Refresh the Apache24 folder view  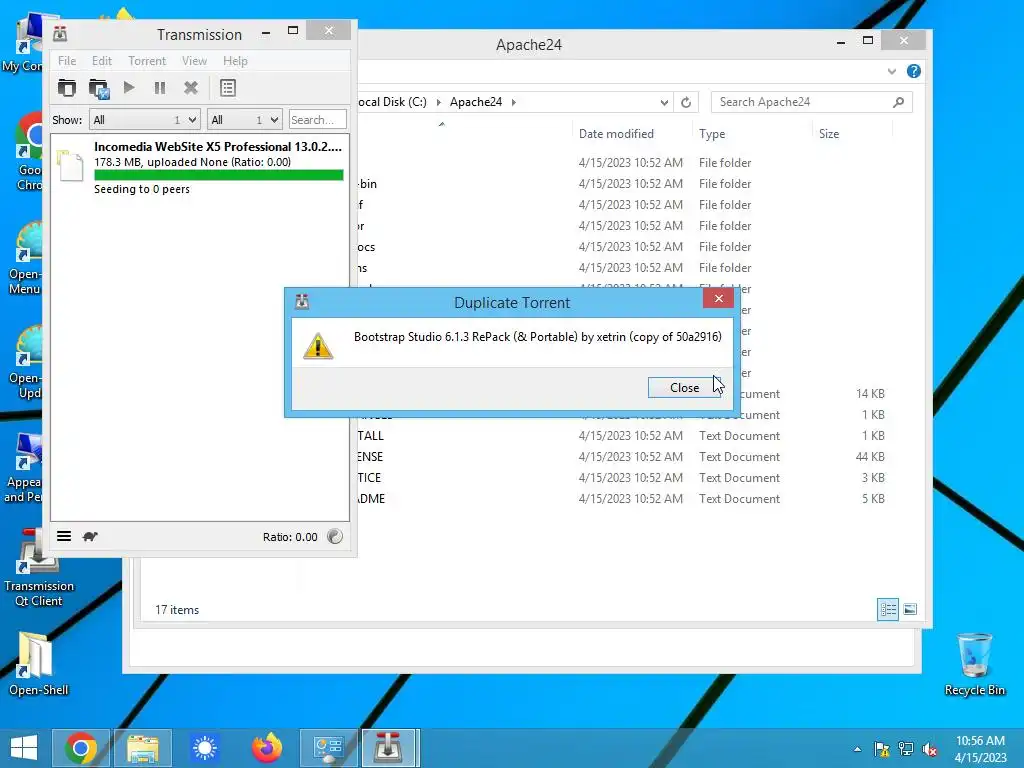686,103
